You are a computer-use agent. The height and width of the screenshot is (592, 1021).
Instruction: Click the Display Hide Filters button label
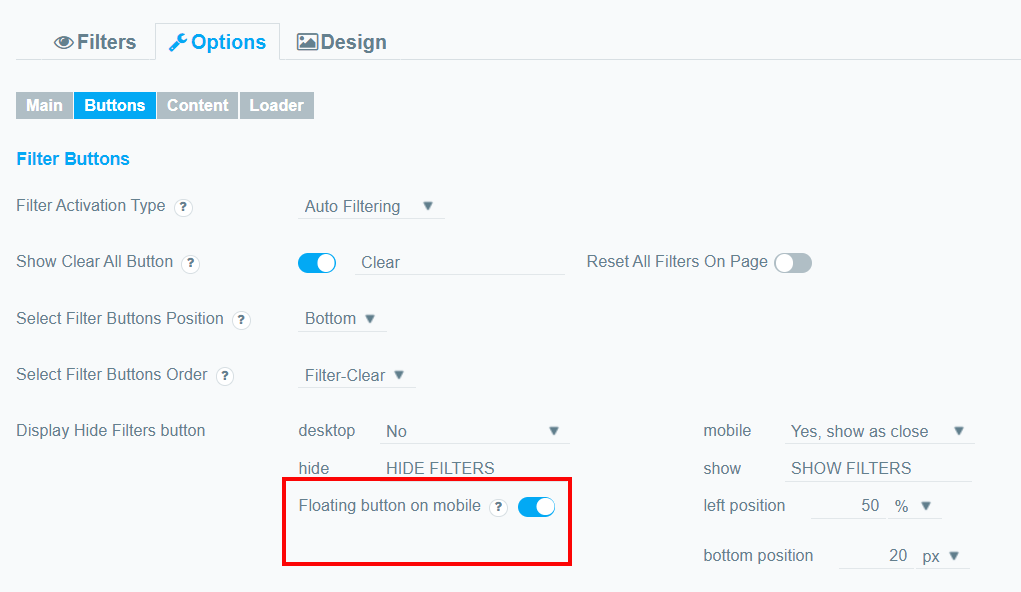click(x=111, y=430)
